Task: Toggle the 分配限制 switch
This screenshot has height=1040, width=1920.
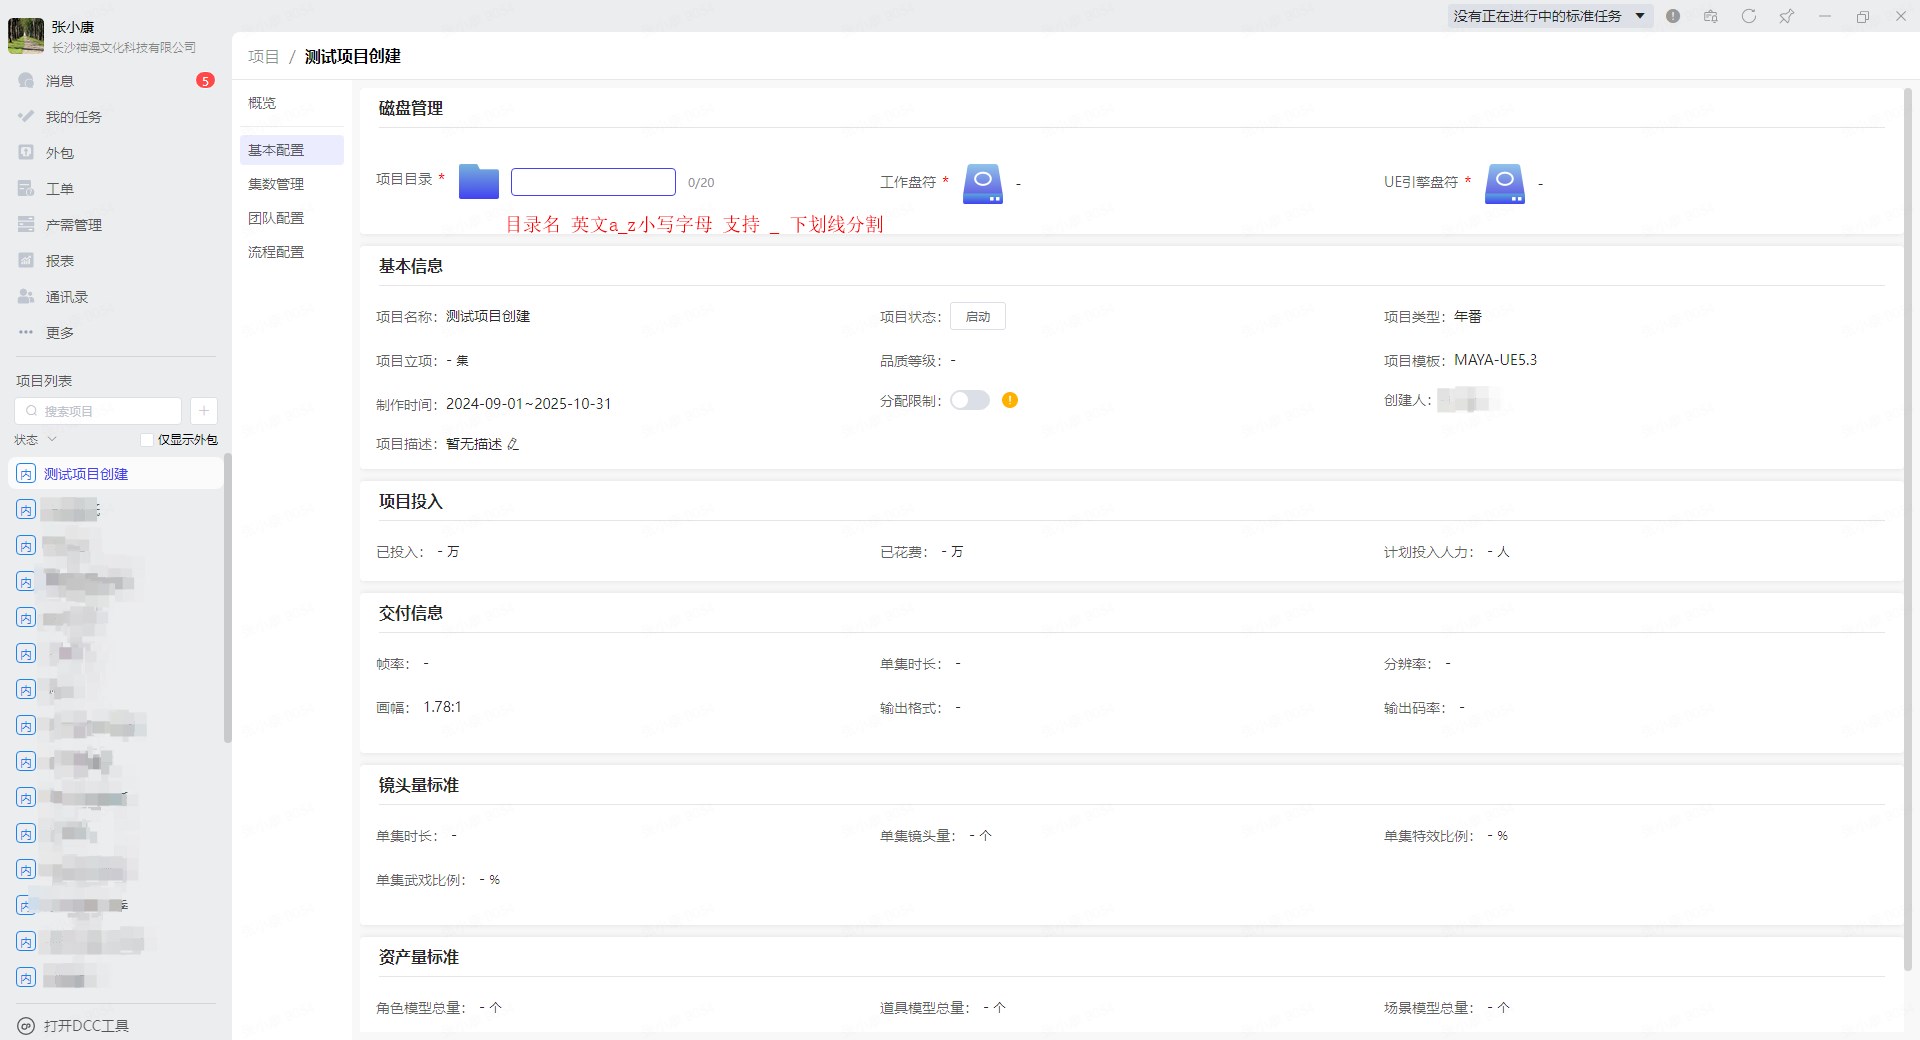Action: coord(969,400)
